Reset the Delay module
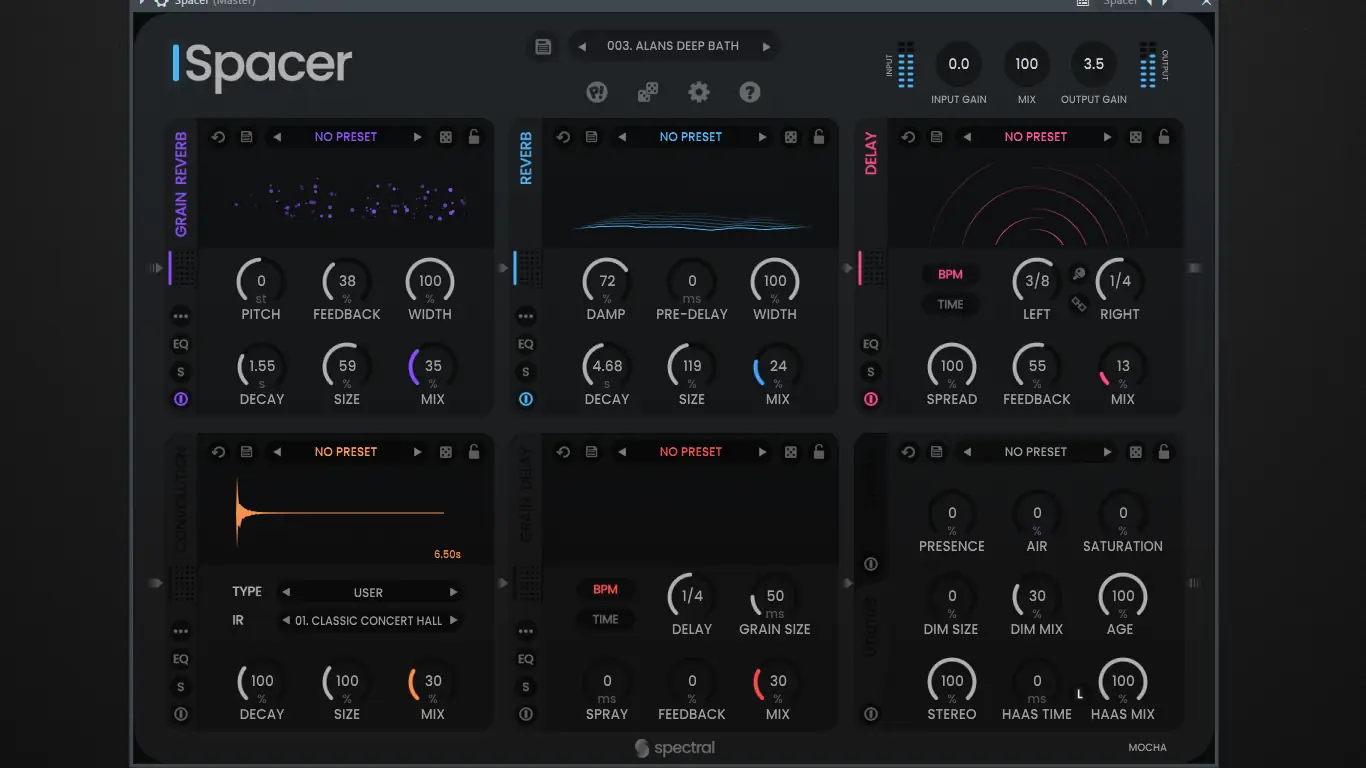The image size is (1366, 768). click(x=908, y=137)
